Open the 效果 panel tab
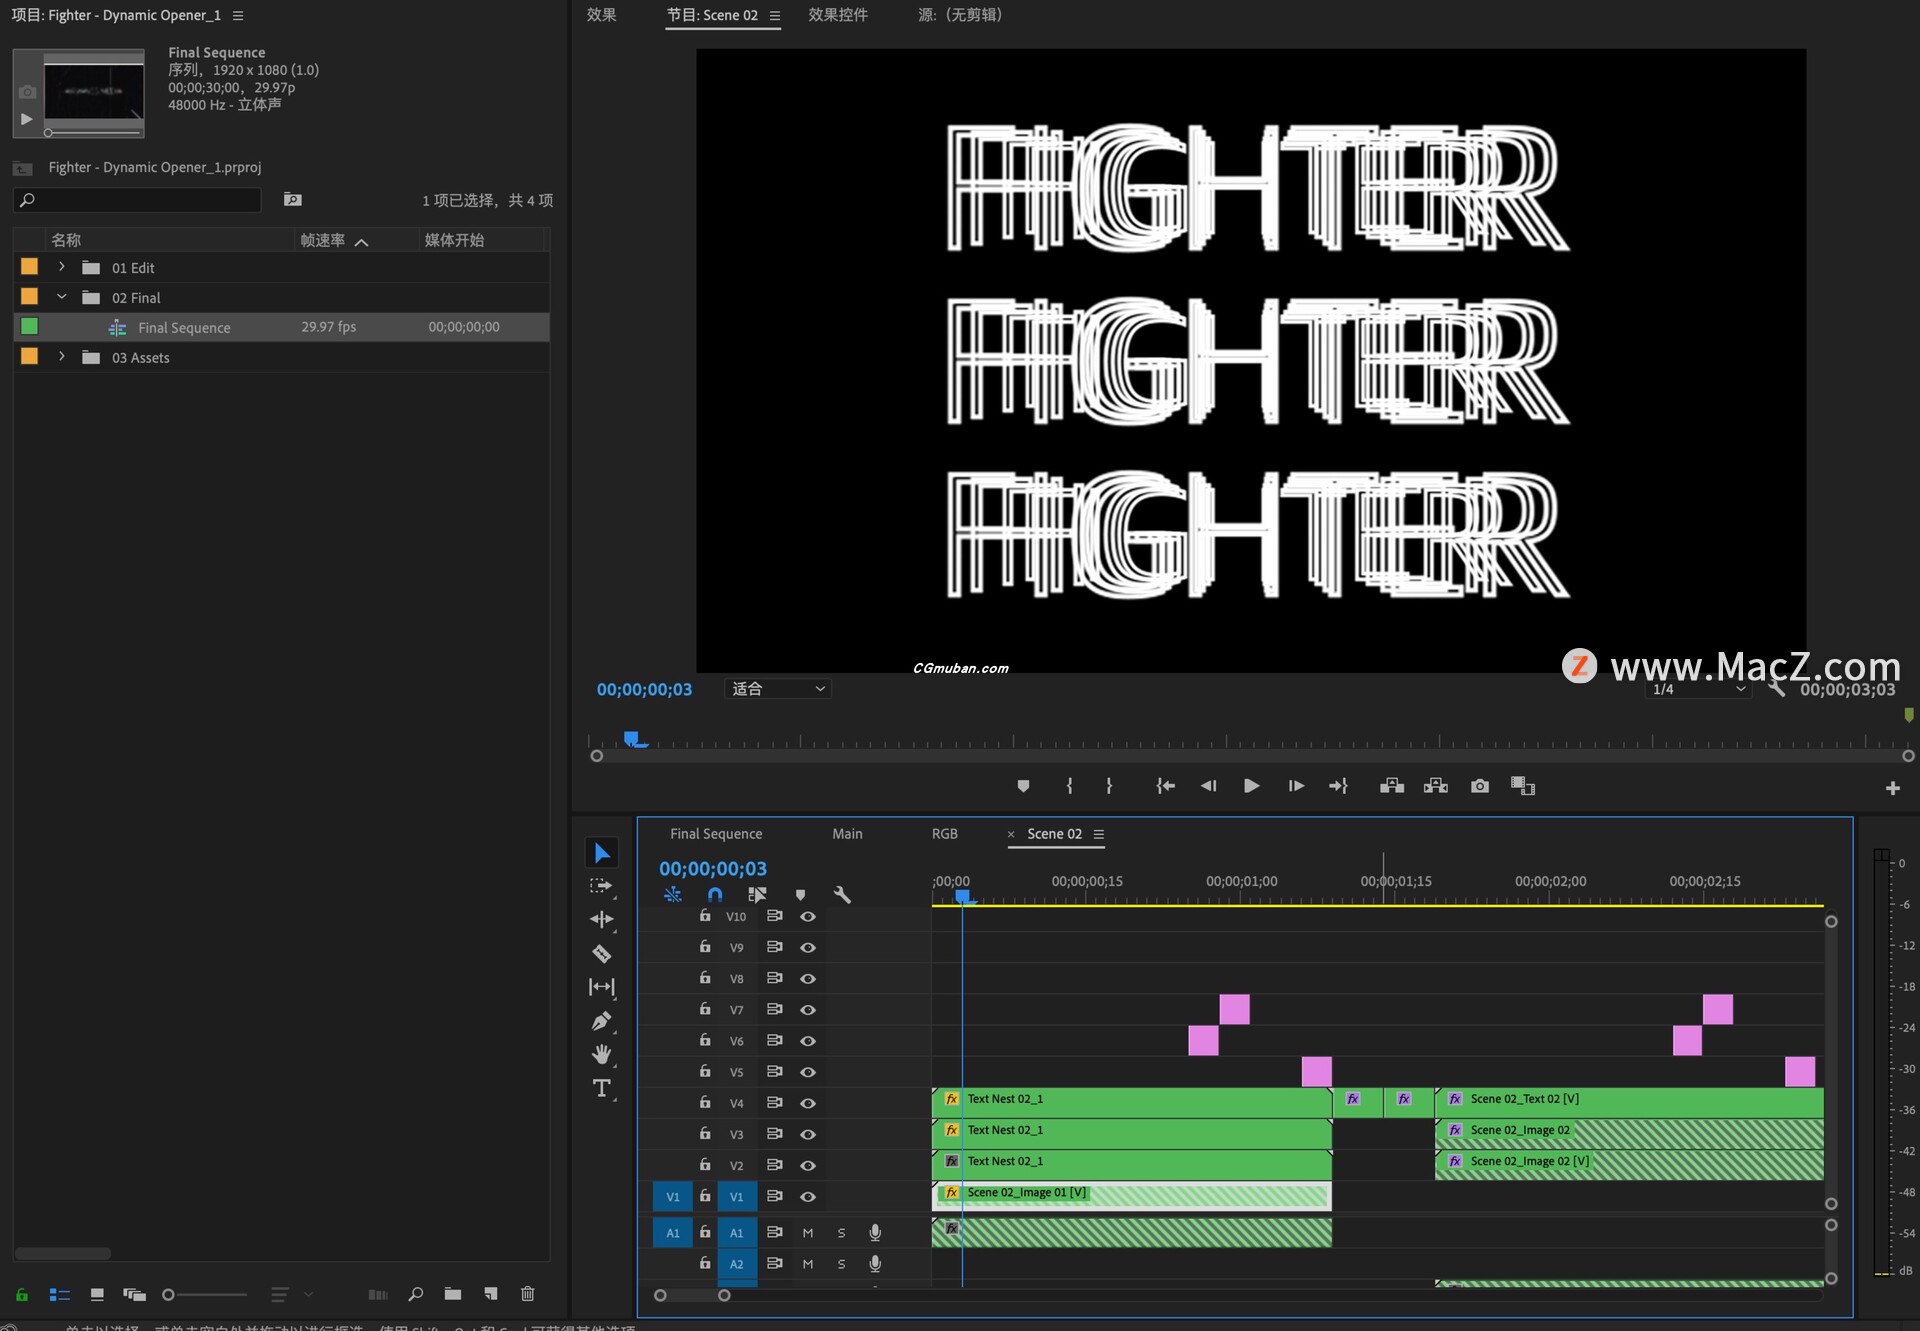The height and width of the screenshot is (1331, 1920). (x=601, y=15)
